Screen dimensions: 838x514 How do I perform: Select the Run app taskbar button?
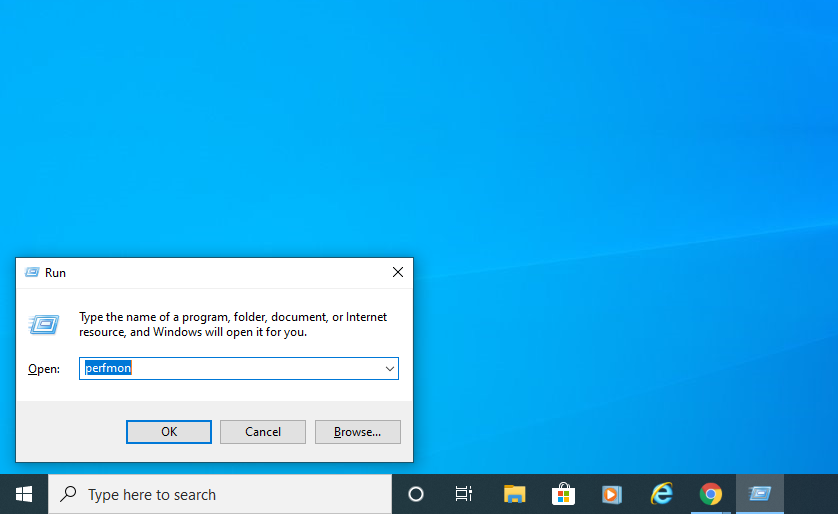coord(759,494)
